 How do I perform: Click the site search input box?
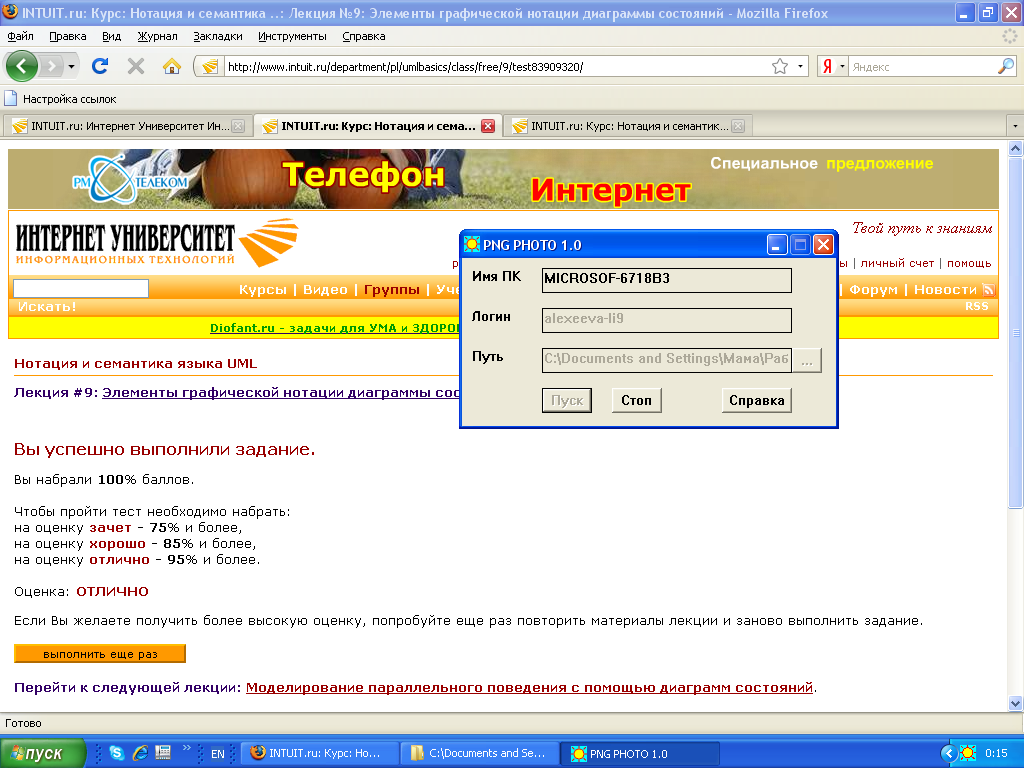(81, 289)
